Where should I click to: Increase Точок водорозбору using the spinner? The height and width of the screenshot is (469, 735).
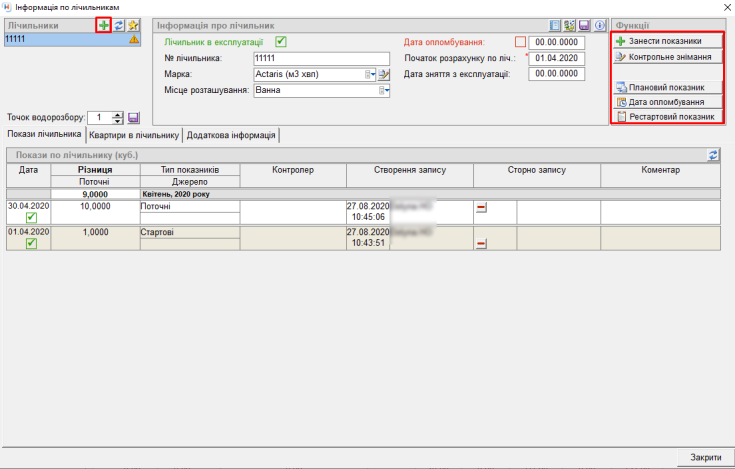118,114
